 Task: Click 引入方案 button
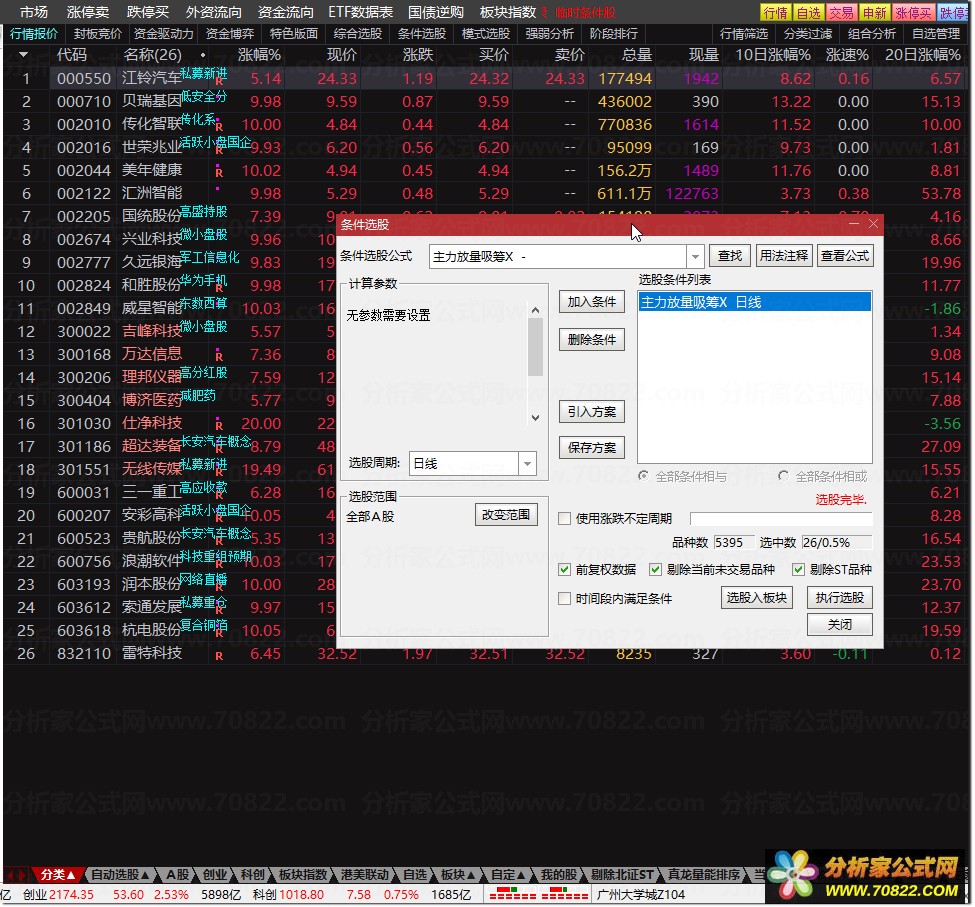[591, 412]
